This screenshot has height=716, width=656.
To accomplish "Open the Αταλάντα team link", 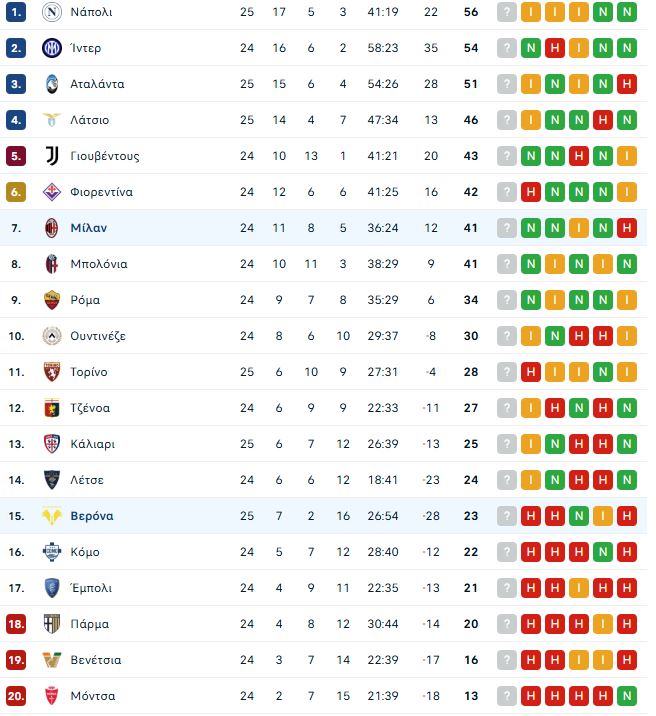I will (x=97, y=84).
